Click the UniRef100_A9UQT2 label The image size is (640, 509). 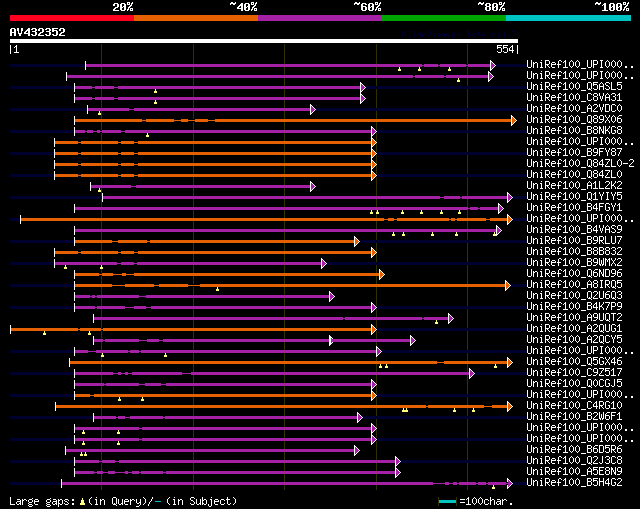click(574, 318)
